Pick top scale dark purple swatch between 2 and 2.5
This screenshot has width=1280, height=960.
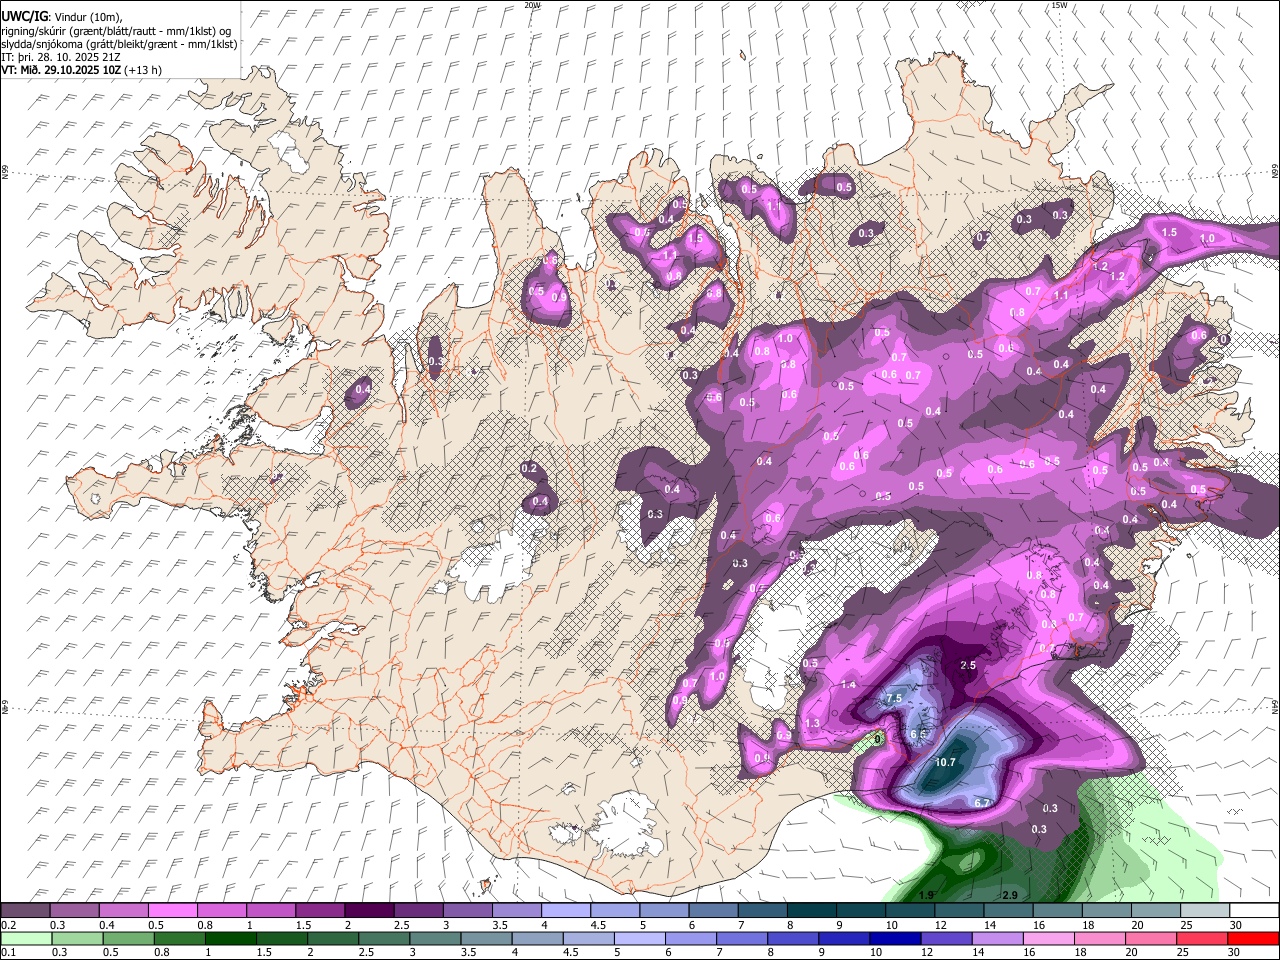pyautogui.click(x=370, y=911)
